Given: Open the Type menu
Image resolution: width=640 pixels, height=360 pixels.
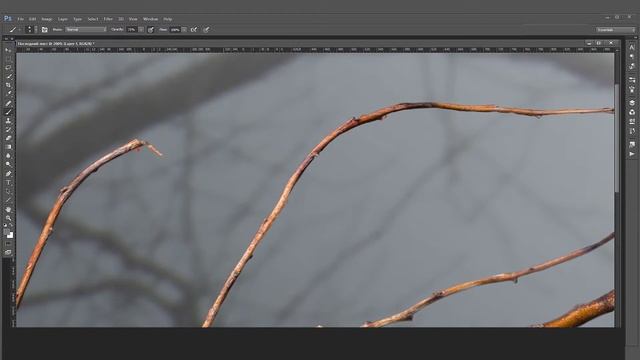Looking at the screenshot, I should (x=78, y=19).
